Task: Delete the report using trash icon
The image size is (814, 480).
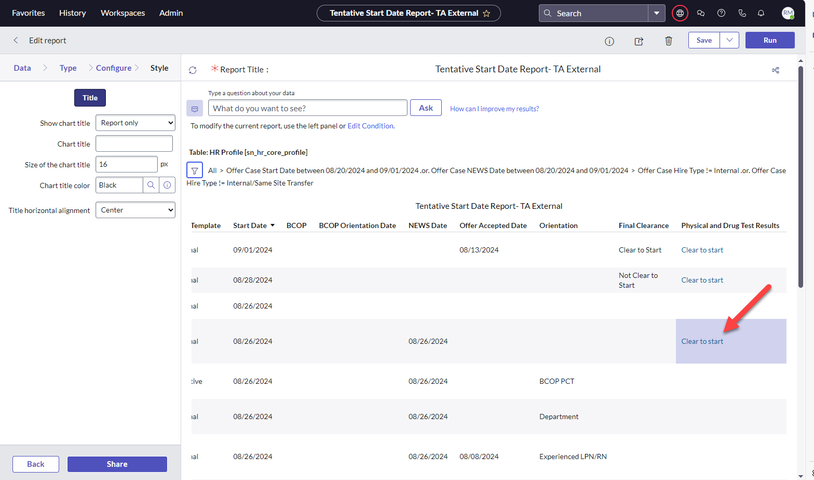Action: coord(668,41)
